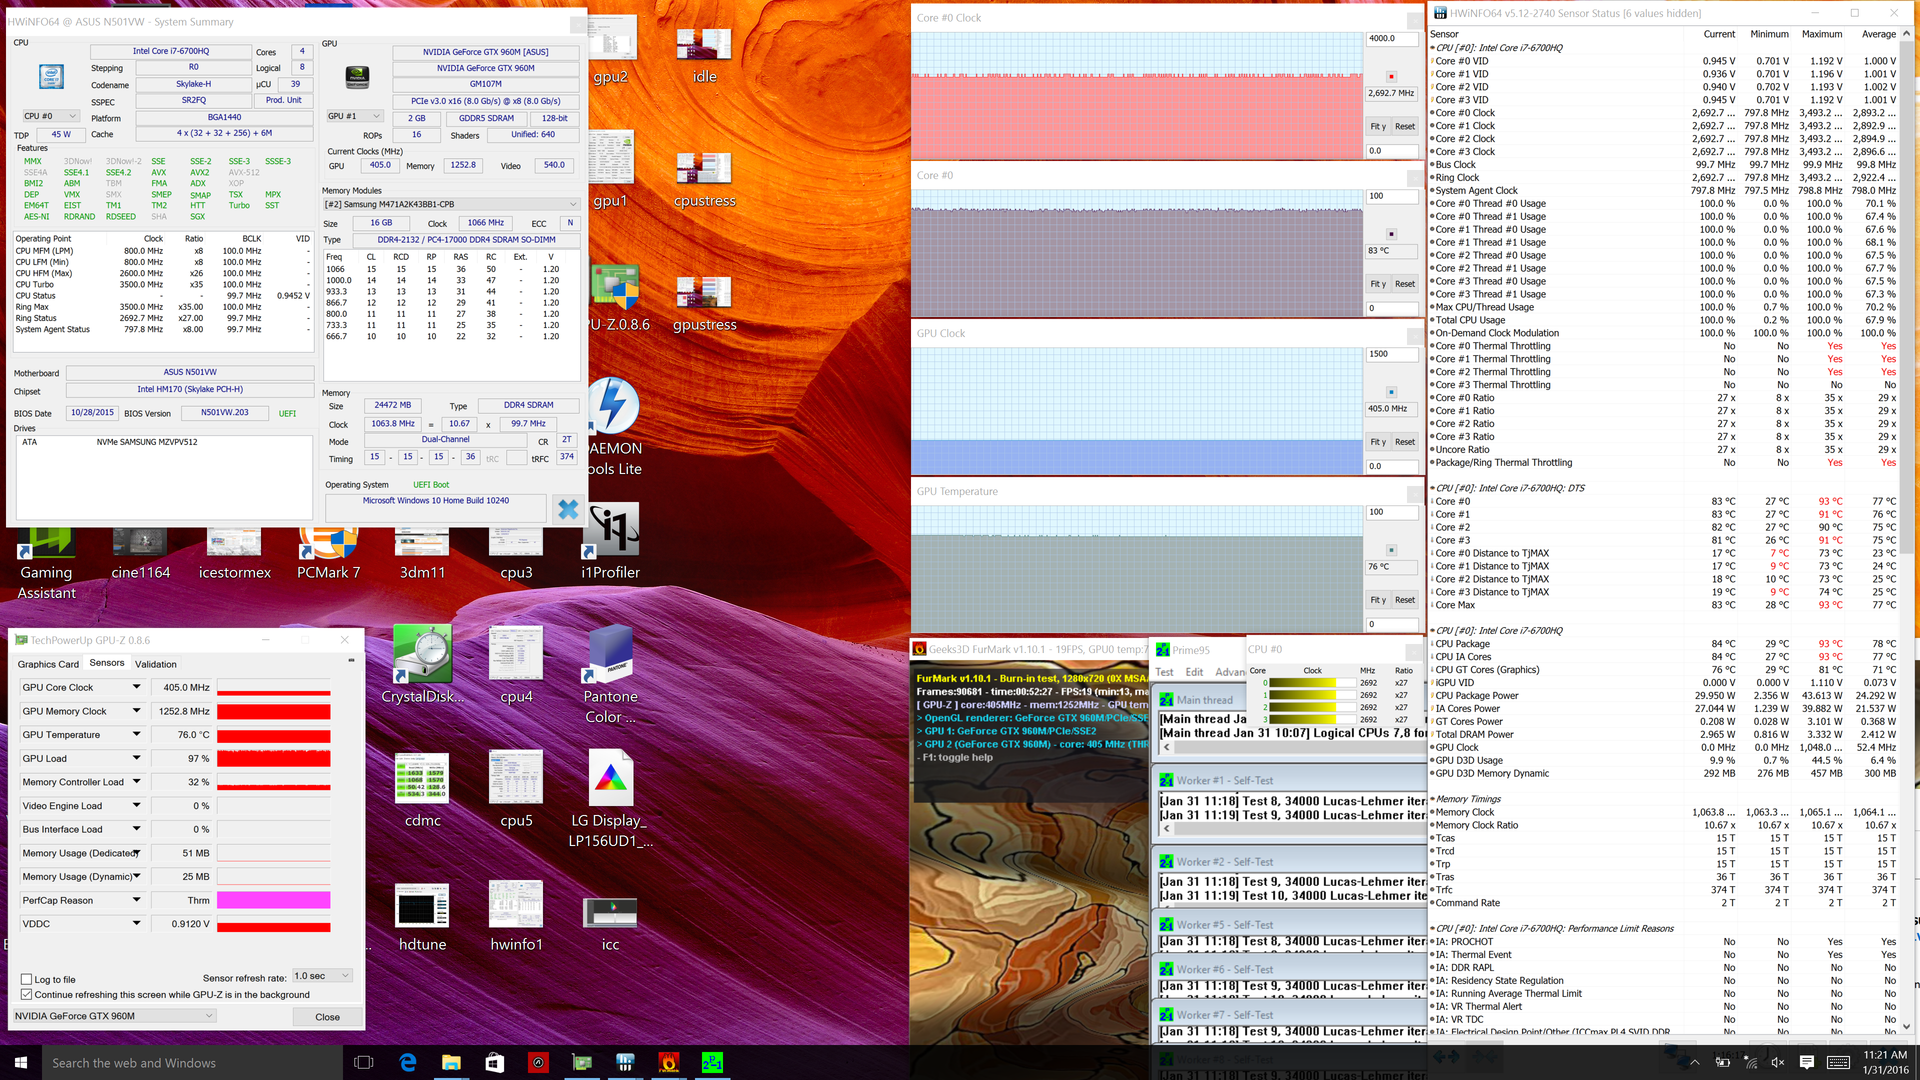This screenshot has width=1920, height=1080.
Task: Expand the GPU Temperature sensor dropdown
Action: pyautogui.click(x=137, y=734)
